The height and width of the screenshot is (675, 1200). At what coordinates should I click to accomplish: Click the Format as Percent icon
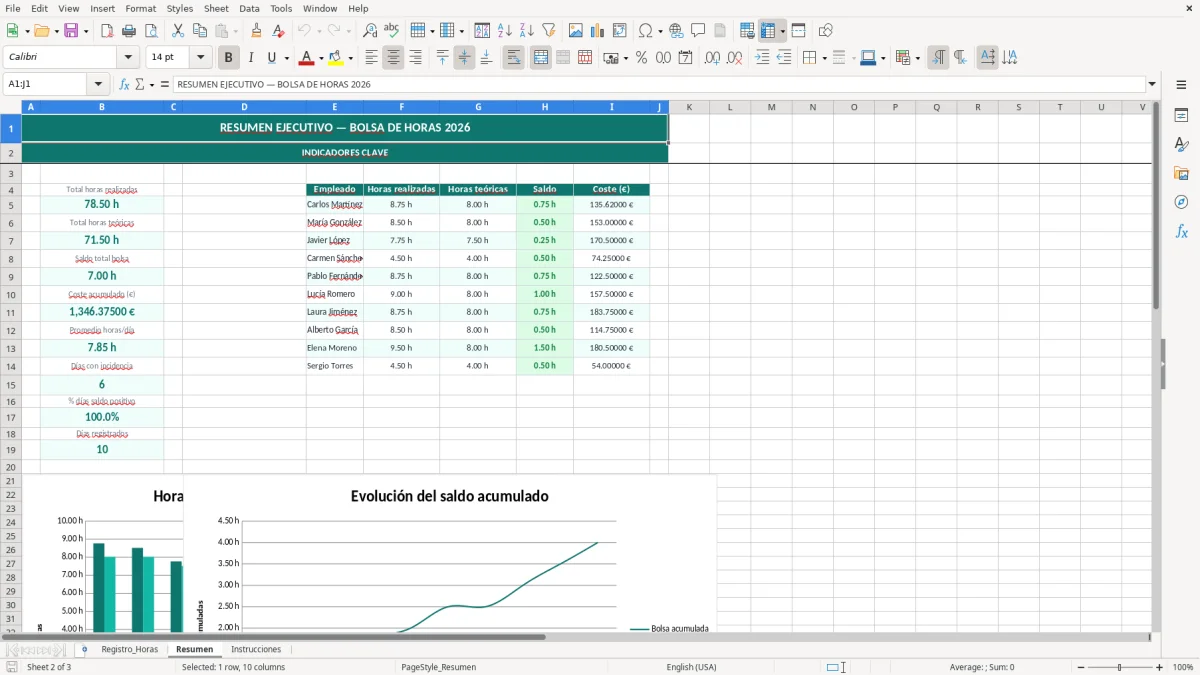[x=641, y=58]
